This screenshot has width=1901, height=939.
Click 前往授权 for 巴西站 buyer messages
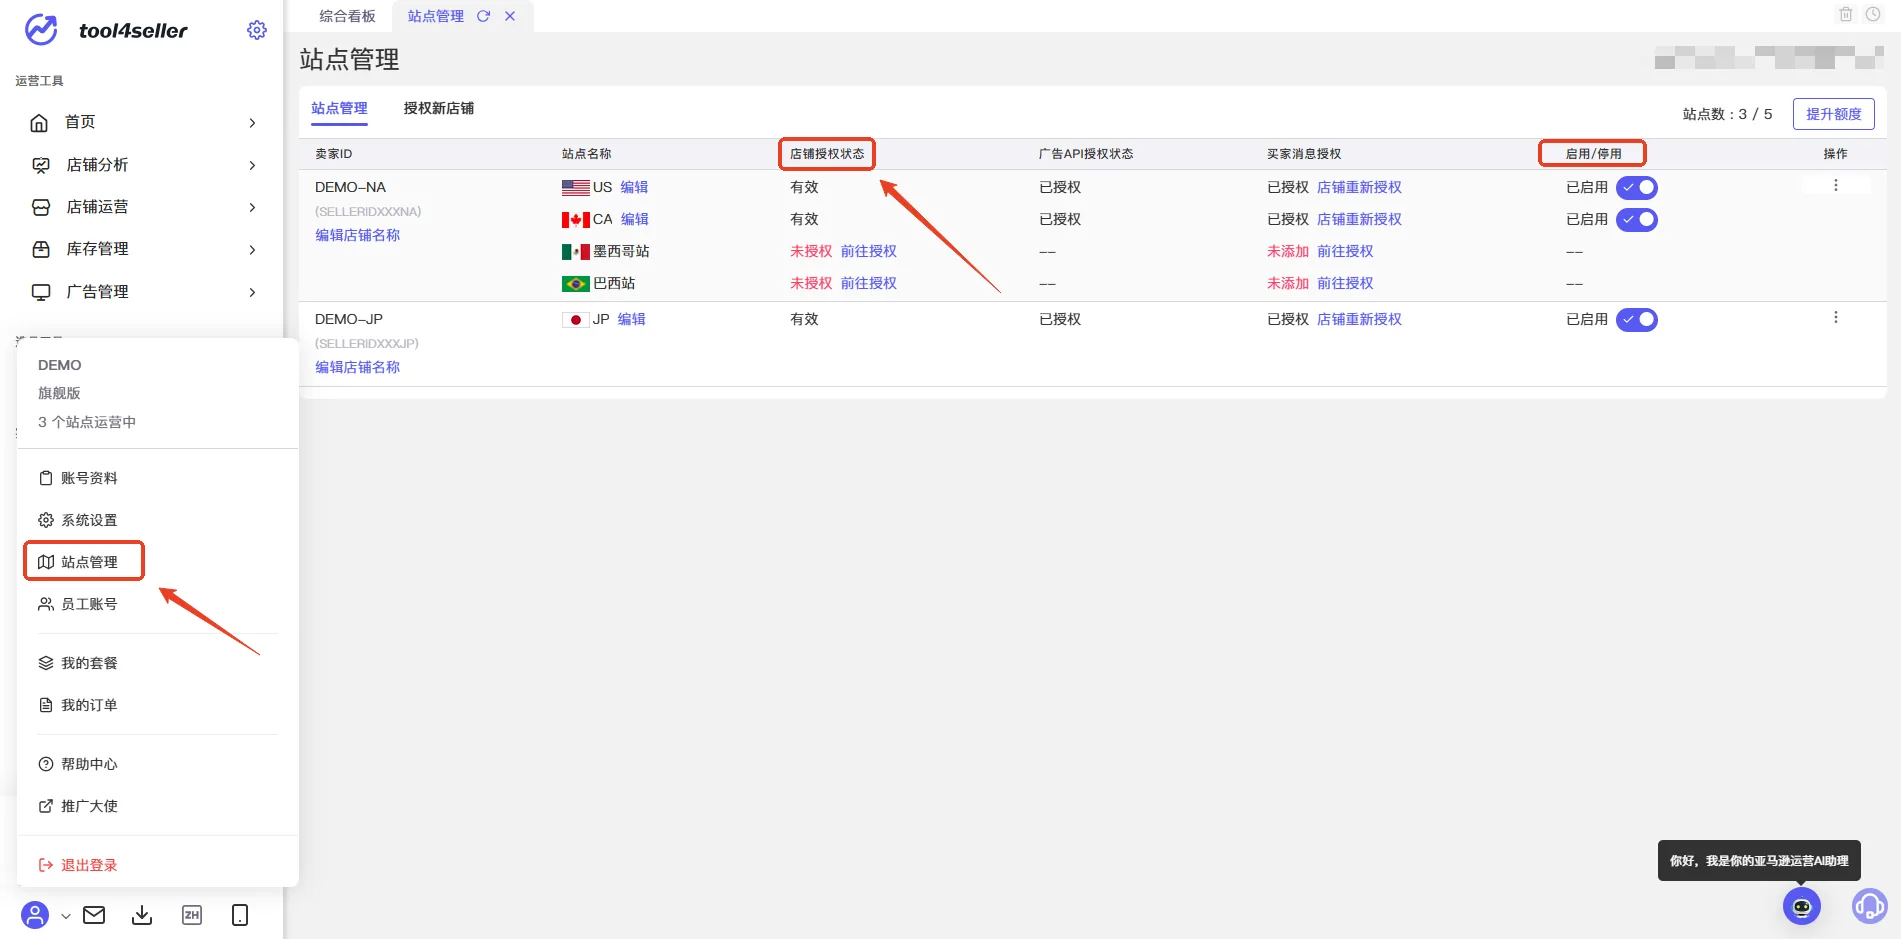pos(1345,283)
